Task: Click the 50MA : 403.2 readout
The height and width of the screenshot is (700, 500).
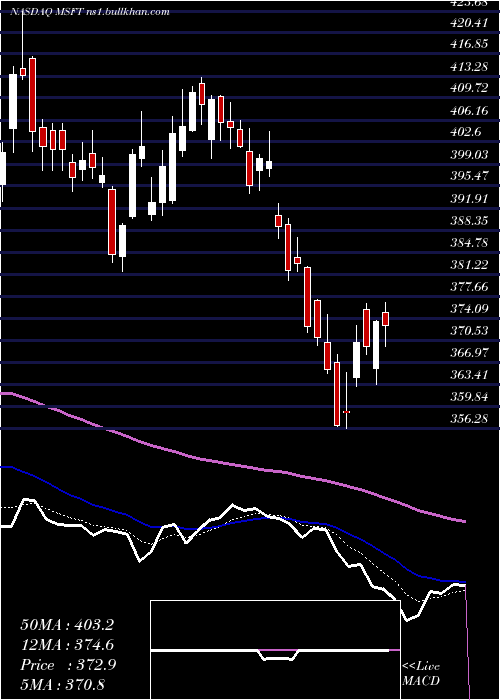Action: pos(67,625)
